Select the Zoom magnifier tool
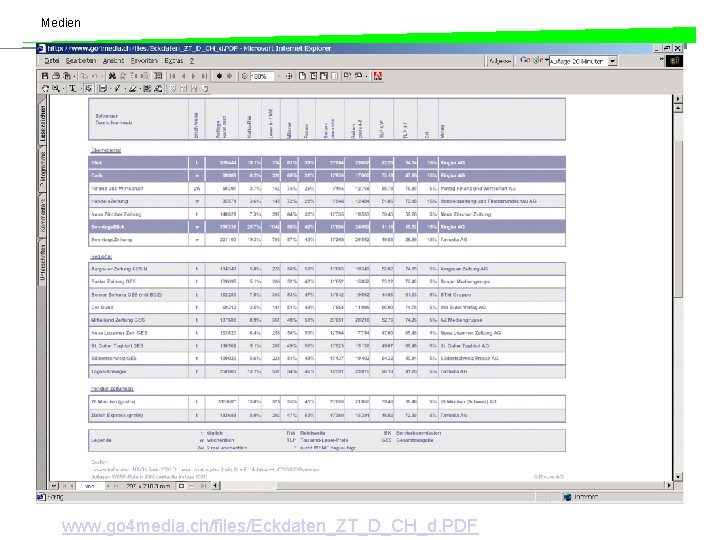 point(56,89)
